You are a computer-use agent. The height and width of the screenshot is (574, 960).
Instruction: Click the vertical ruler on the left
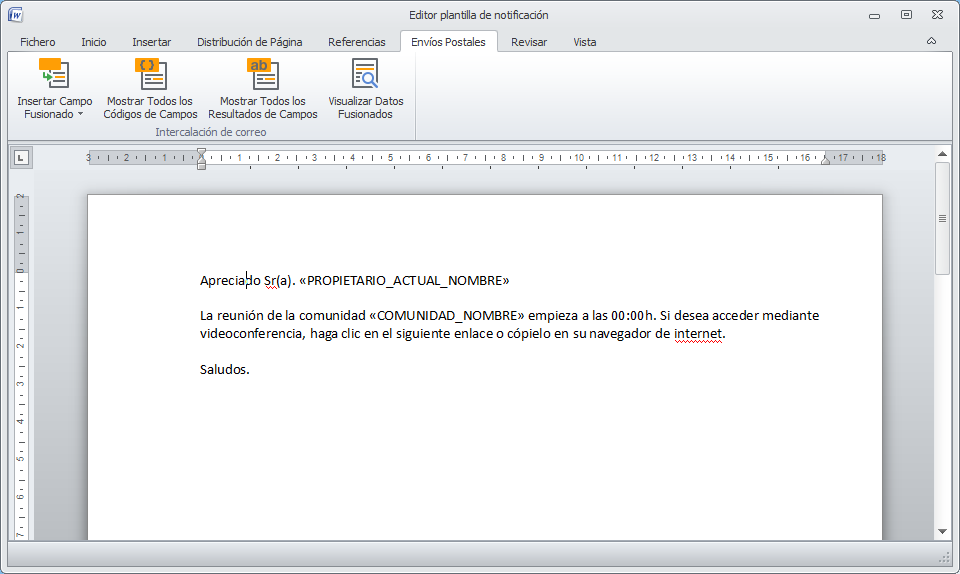click(x=21, y=366)
